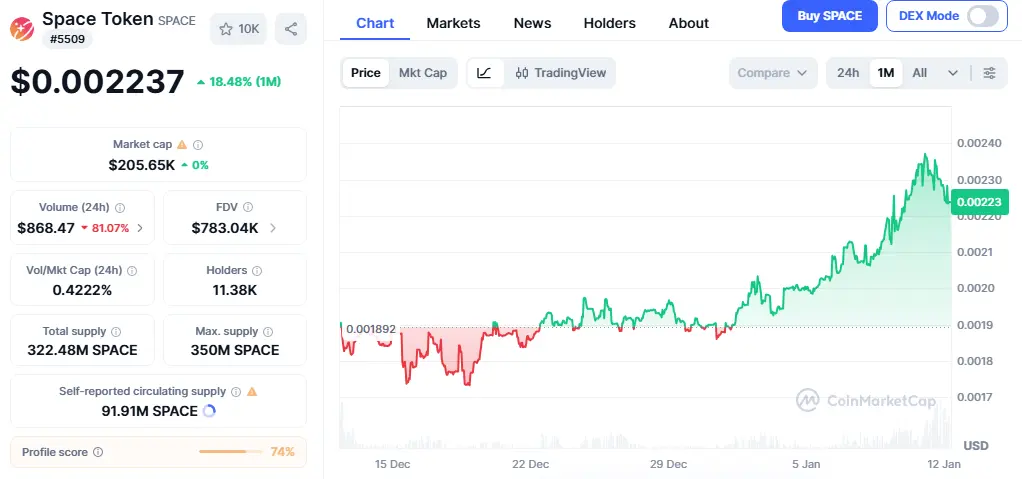
Task: Click the 22 Dec axis label
Action: pyautogui.click(x=531, y=464)
